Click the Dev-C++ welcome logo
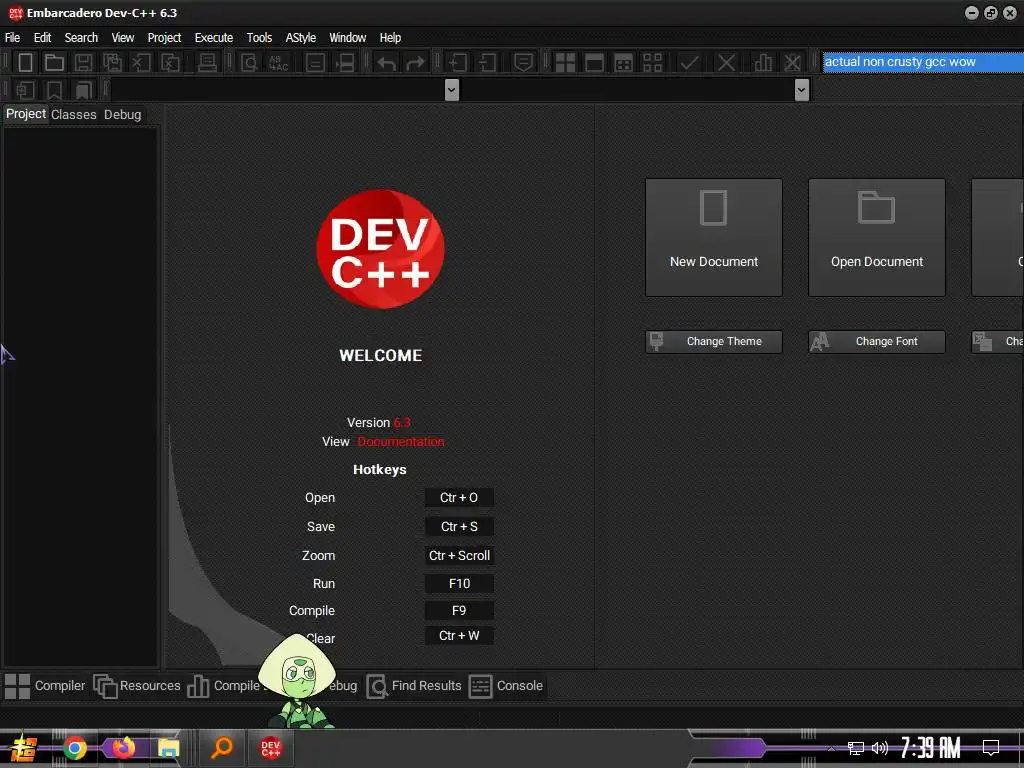 pos(380,249)
